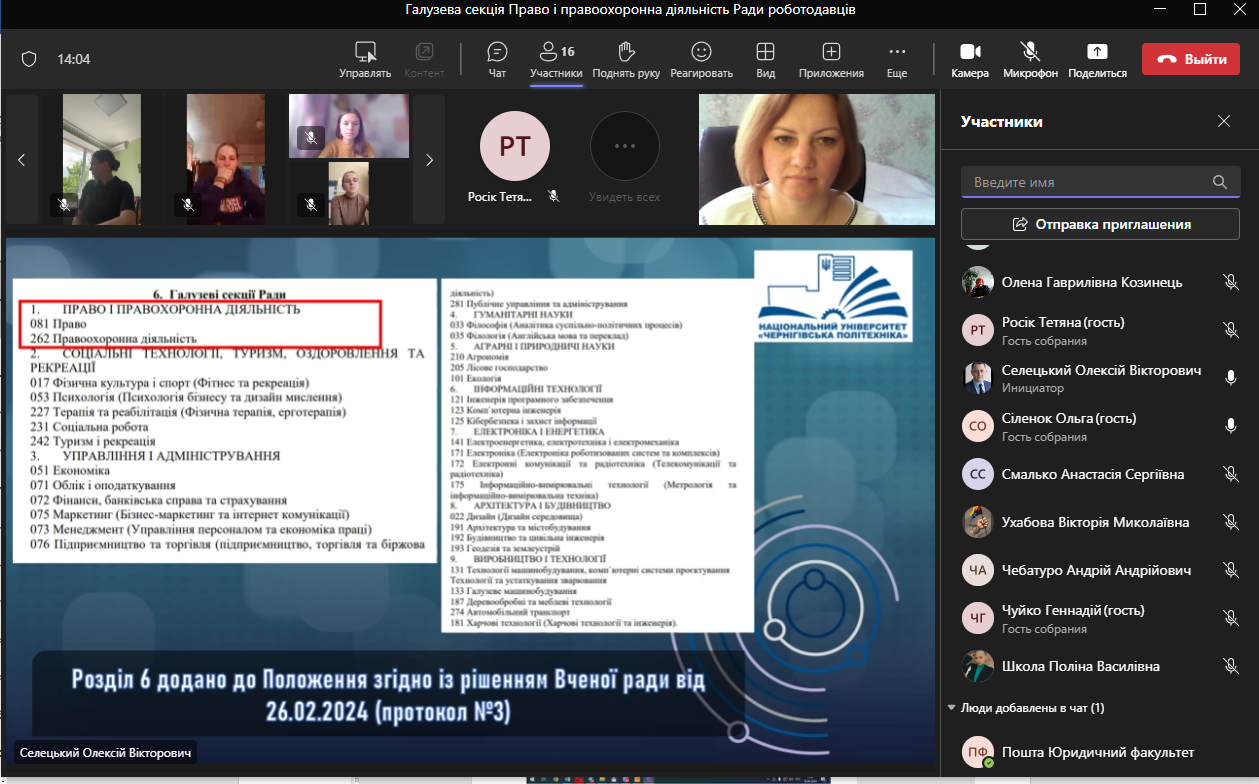Image resolution: width=1259 pixels, height=784 pixels.
Task: Close the Участники side panel
Action: (x=1224, y=121)
